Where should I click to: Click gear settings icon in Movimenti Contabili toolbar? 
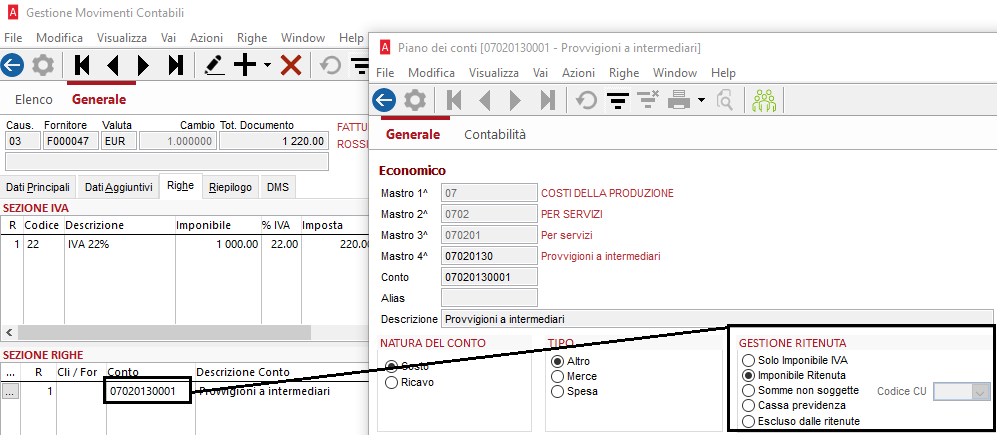point(43,65)
